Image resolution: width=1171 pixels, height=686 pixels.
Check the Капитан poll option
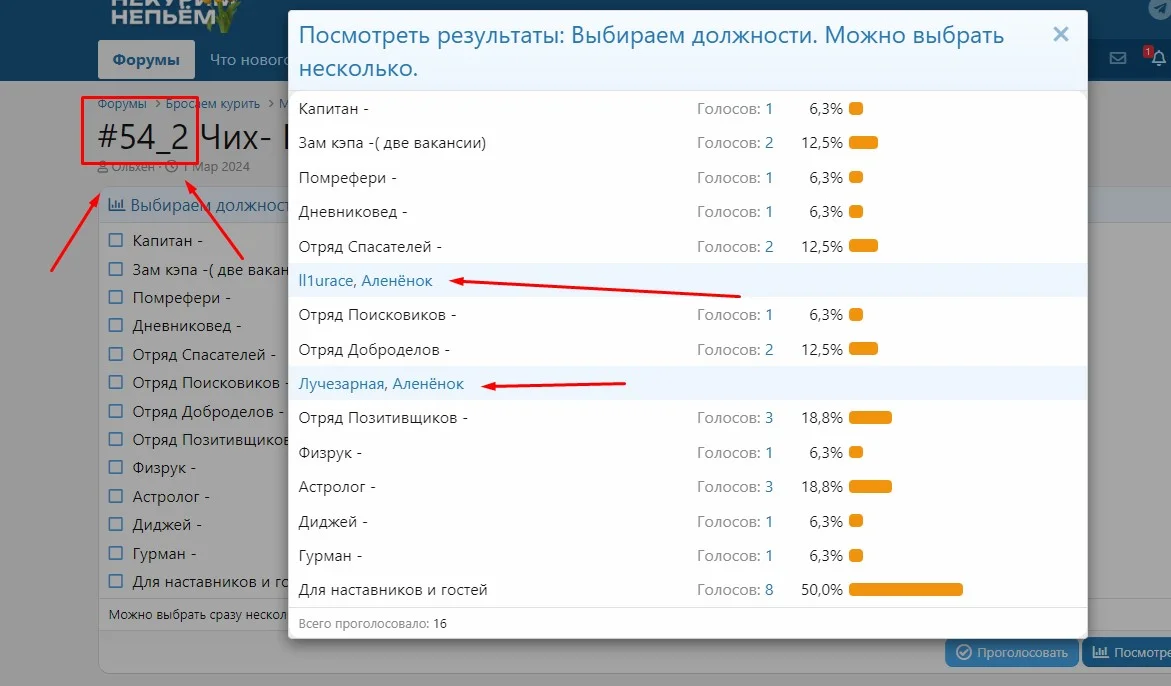[115, 240]
